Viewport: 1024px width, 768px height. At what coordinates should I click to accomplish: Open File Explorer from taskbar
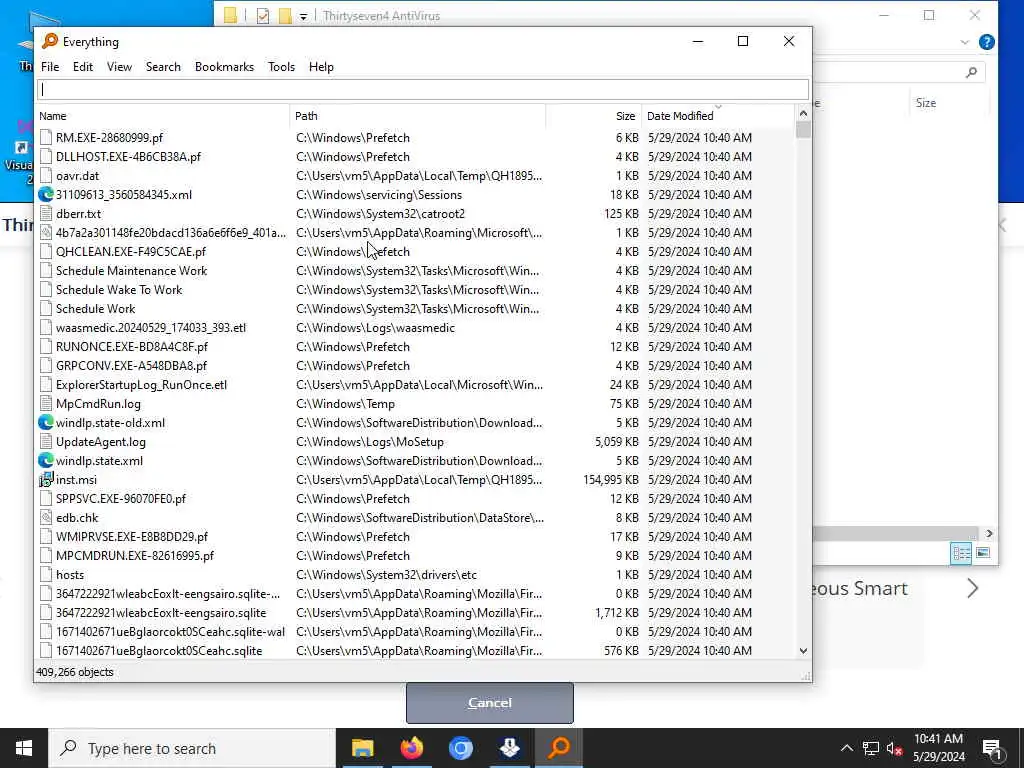[x=362, y=748]
